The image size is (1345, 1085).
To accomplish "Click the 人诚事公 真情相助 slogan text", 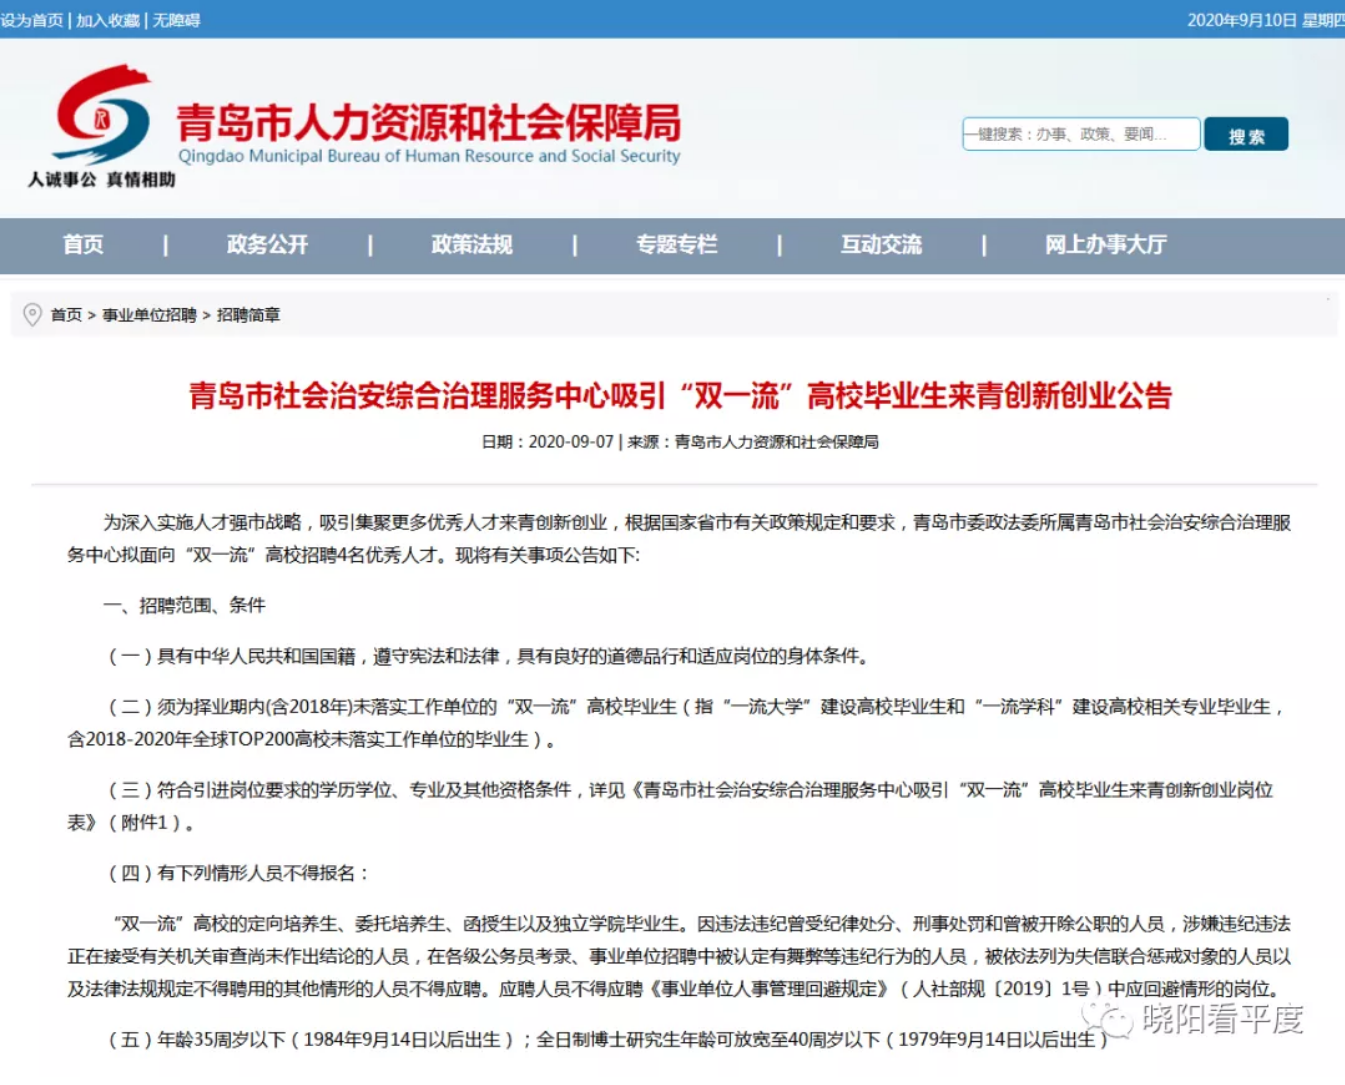I will pyautogui.click(x=102, y=180).
